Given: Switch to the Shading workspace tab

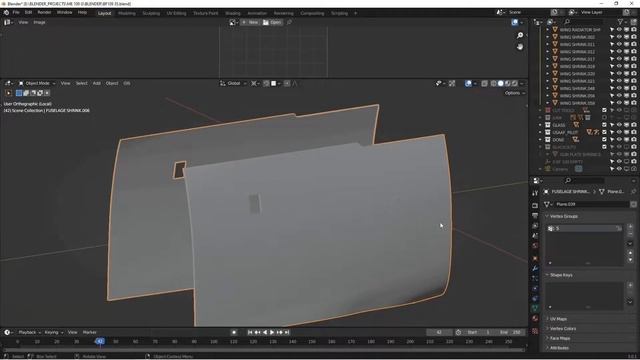Looking at the screenshot, I should 233,13.
